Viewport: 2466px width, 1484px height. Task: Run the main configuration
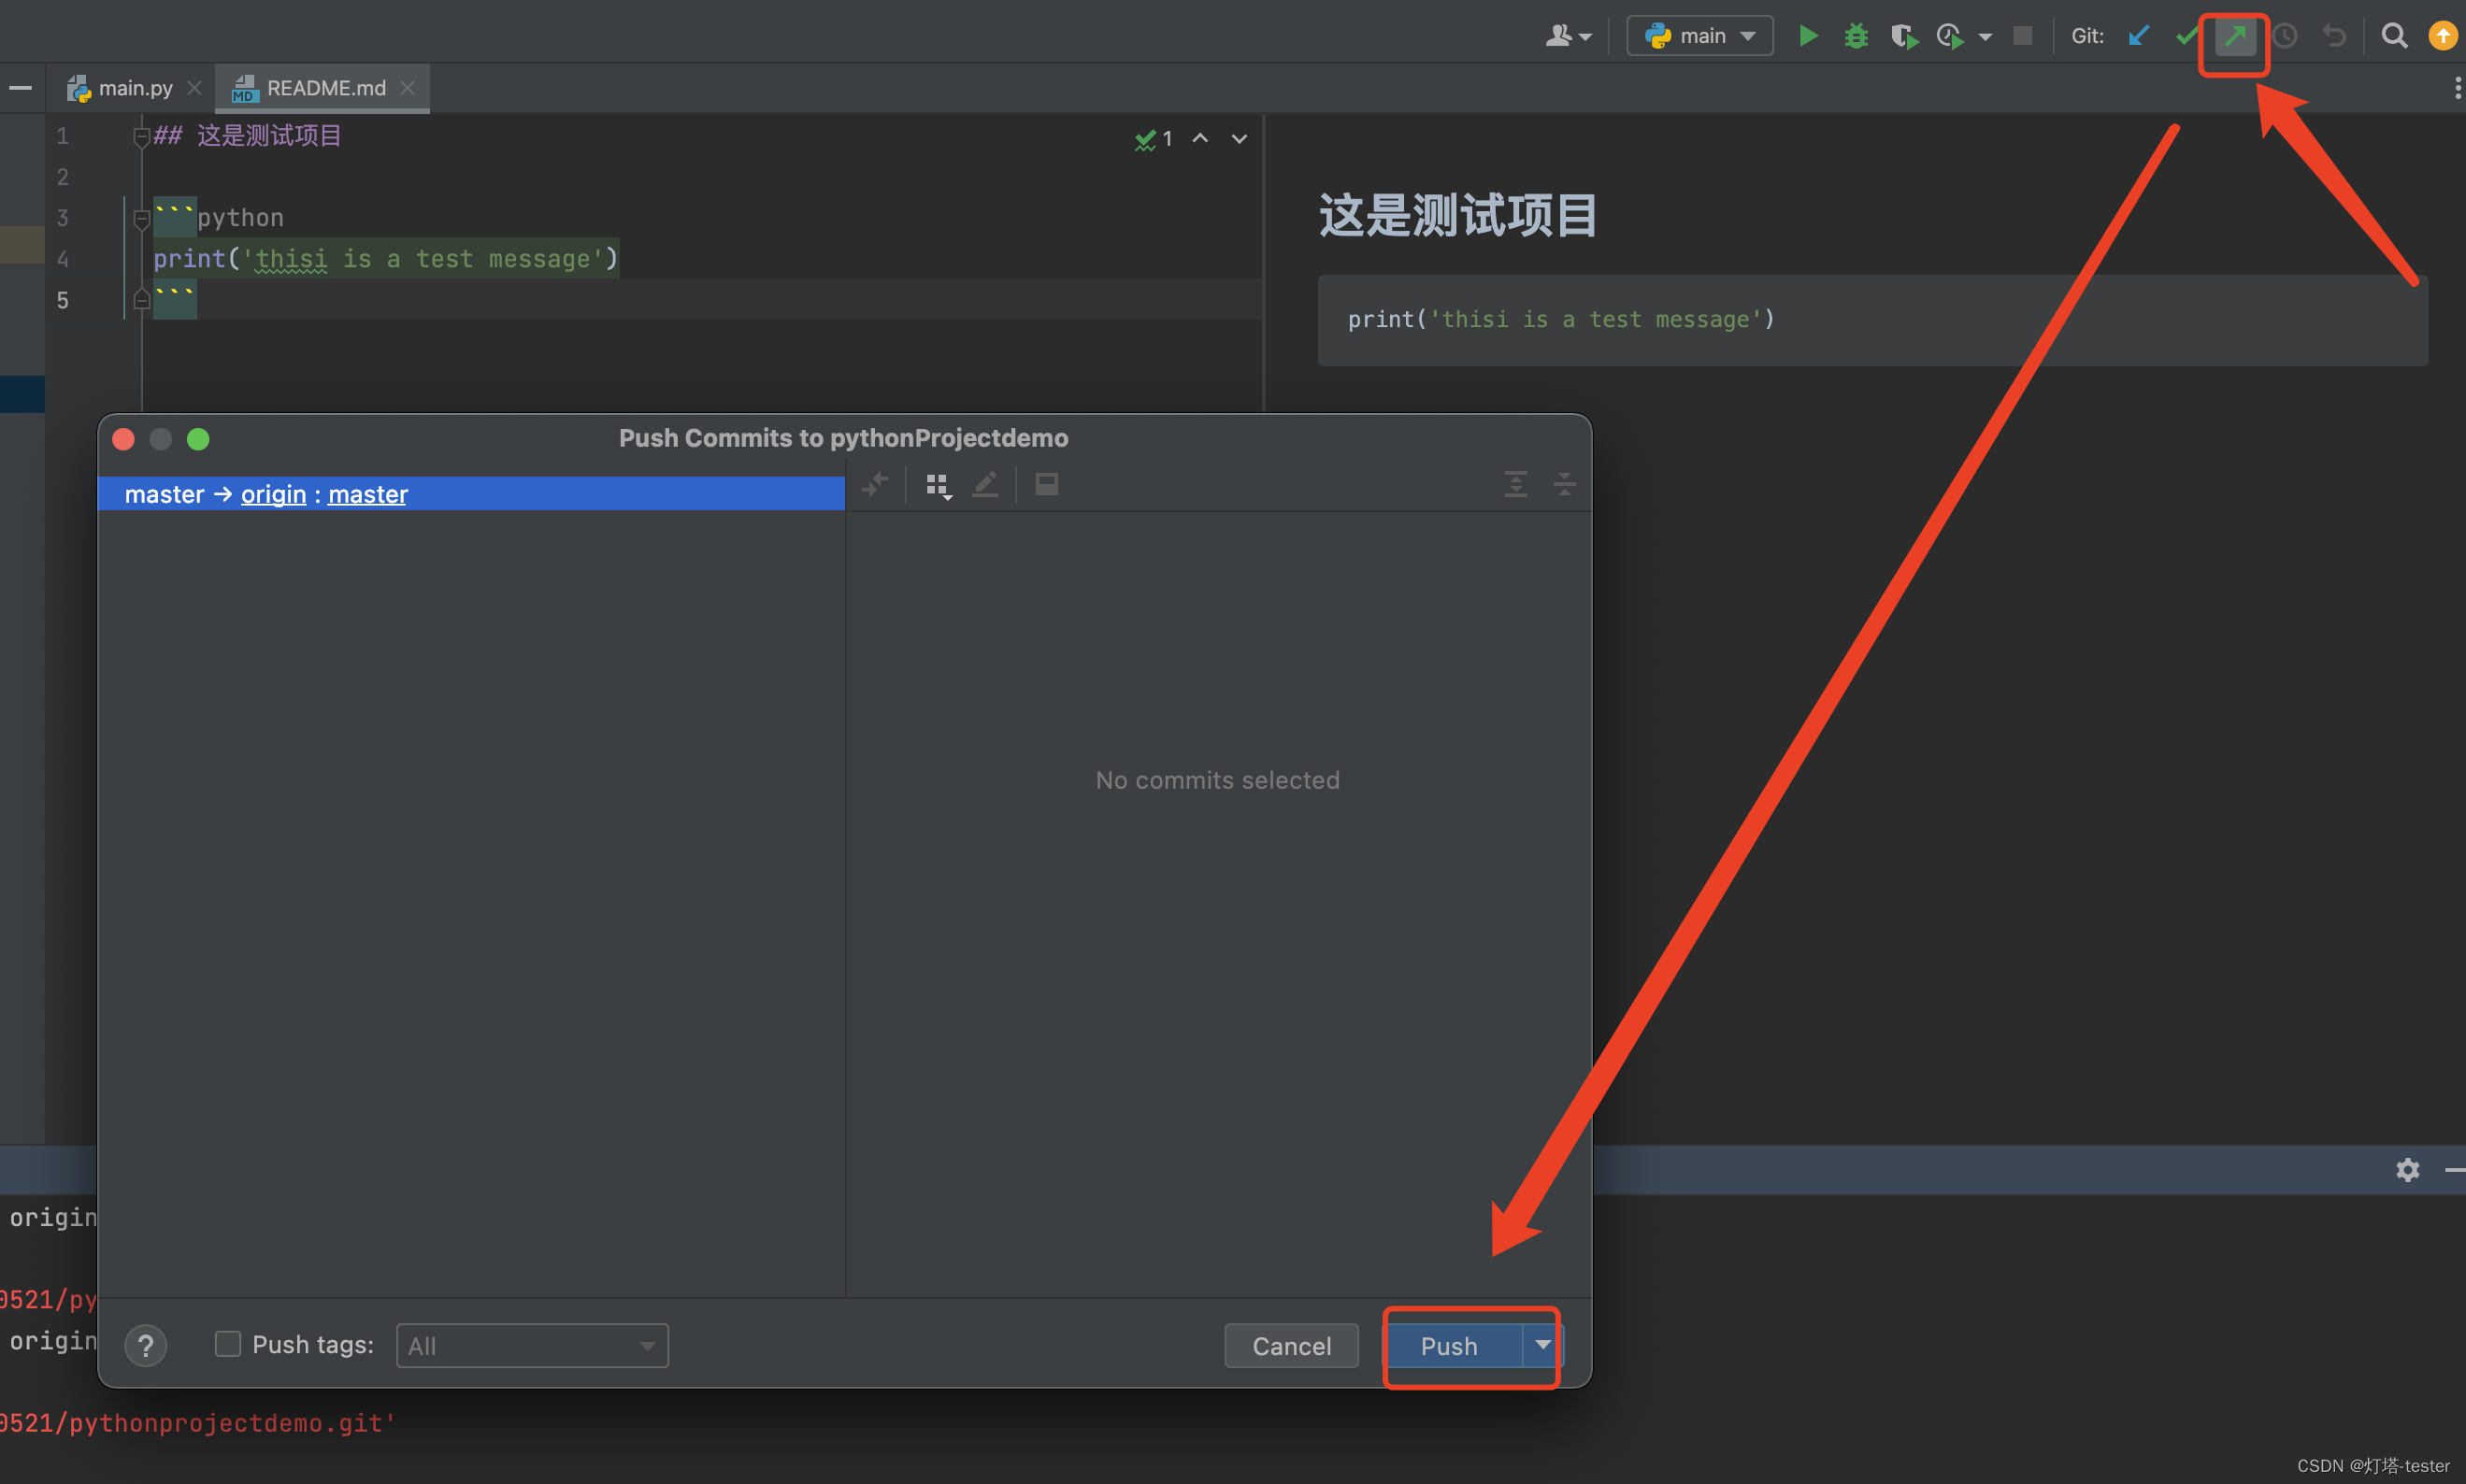point(1807,36)
